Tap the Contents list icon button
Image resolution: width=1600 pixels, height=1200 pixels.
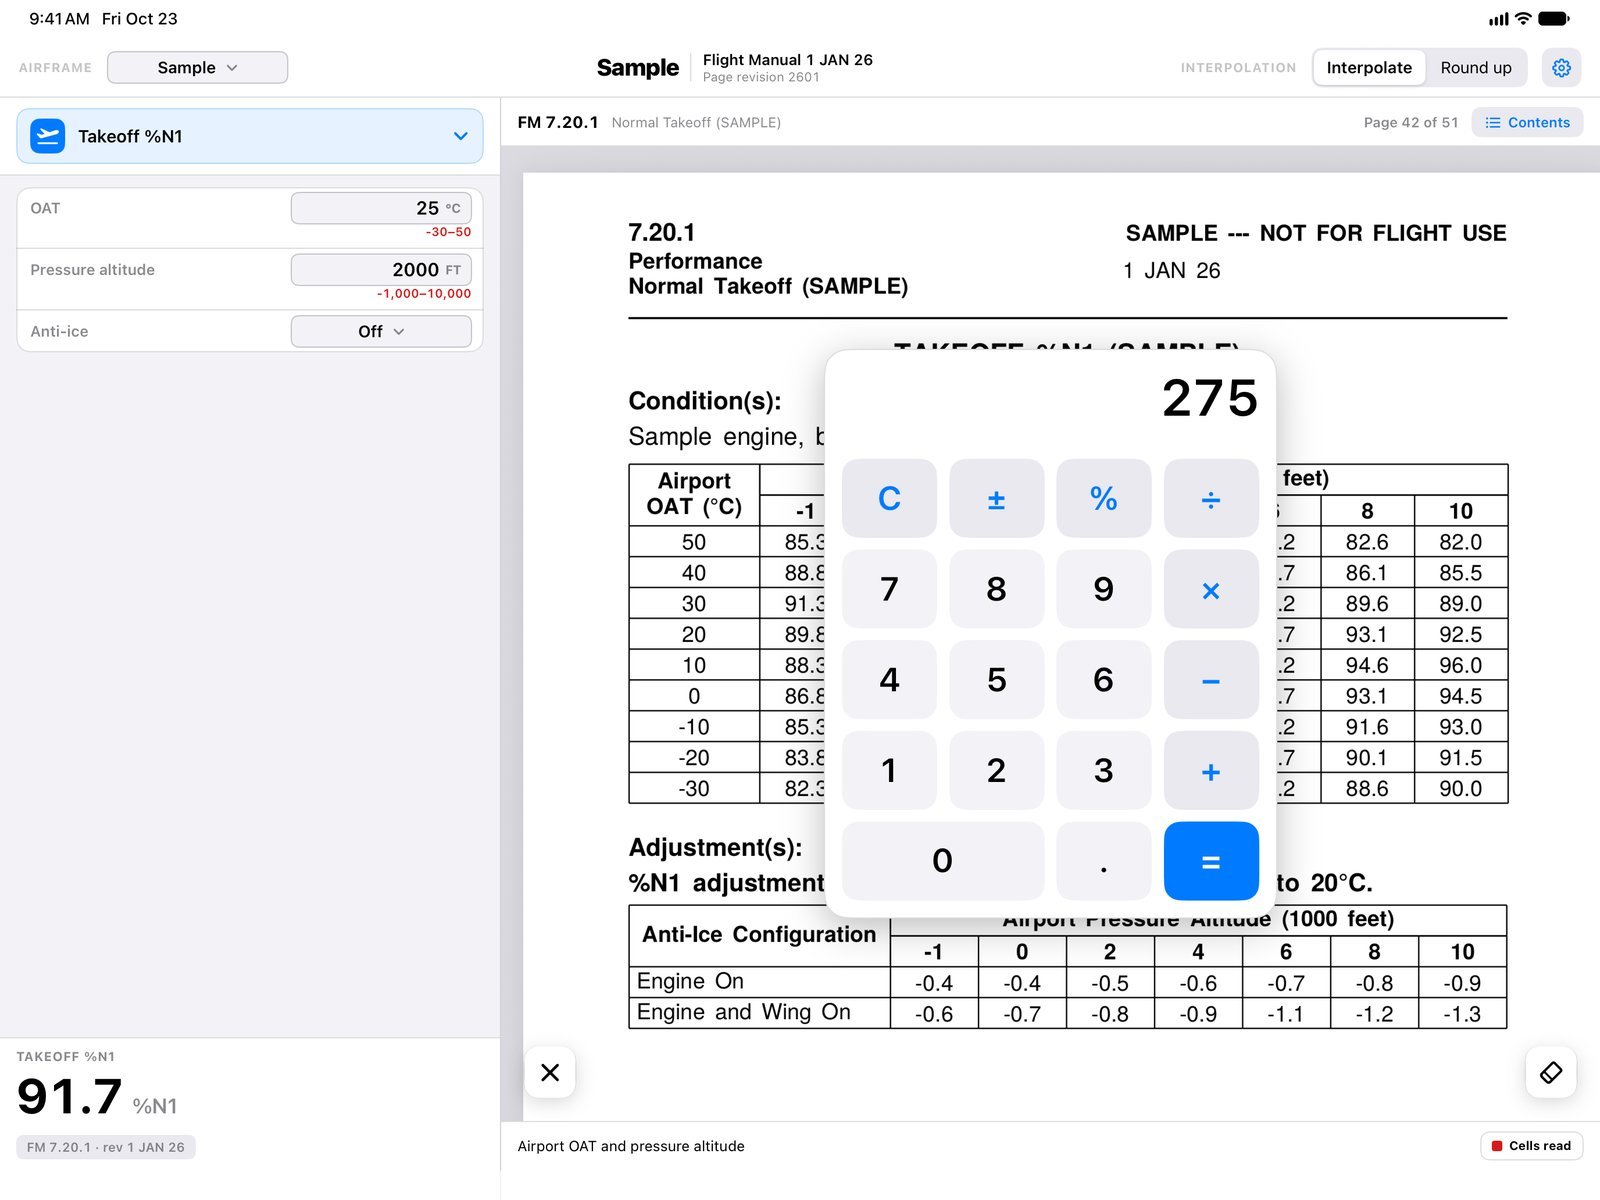tap(1527, 122)
